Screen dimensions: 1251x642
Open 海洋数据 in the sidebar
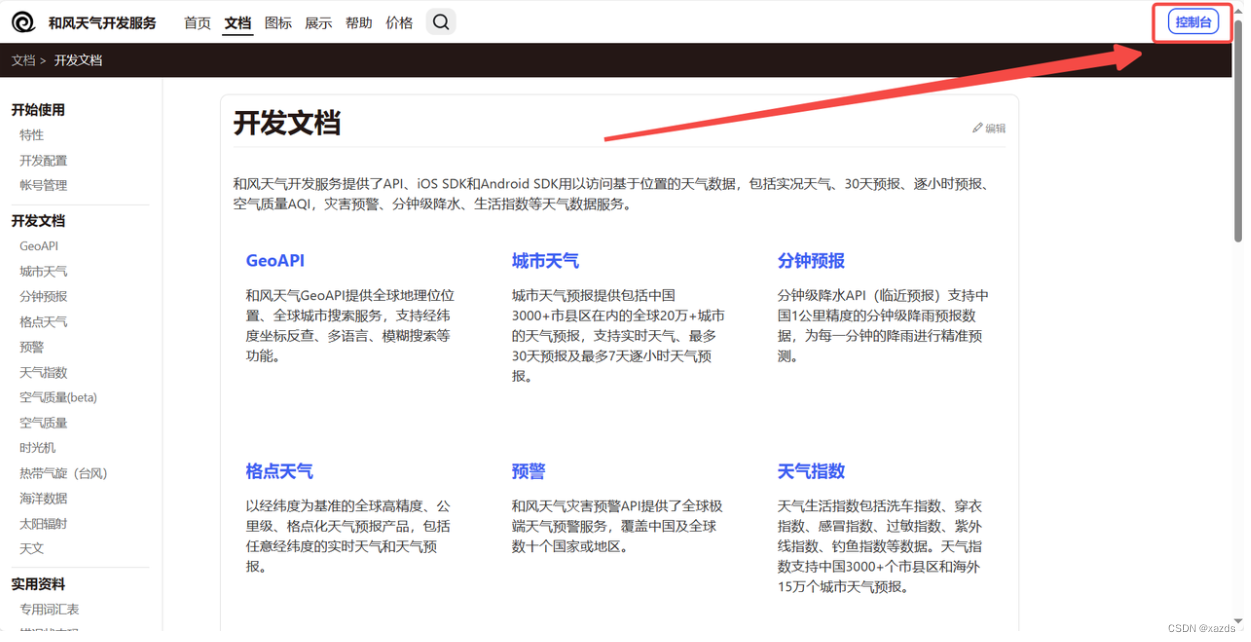(44, 498)
